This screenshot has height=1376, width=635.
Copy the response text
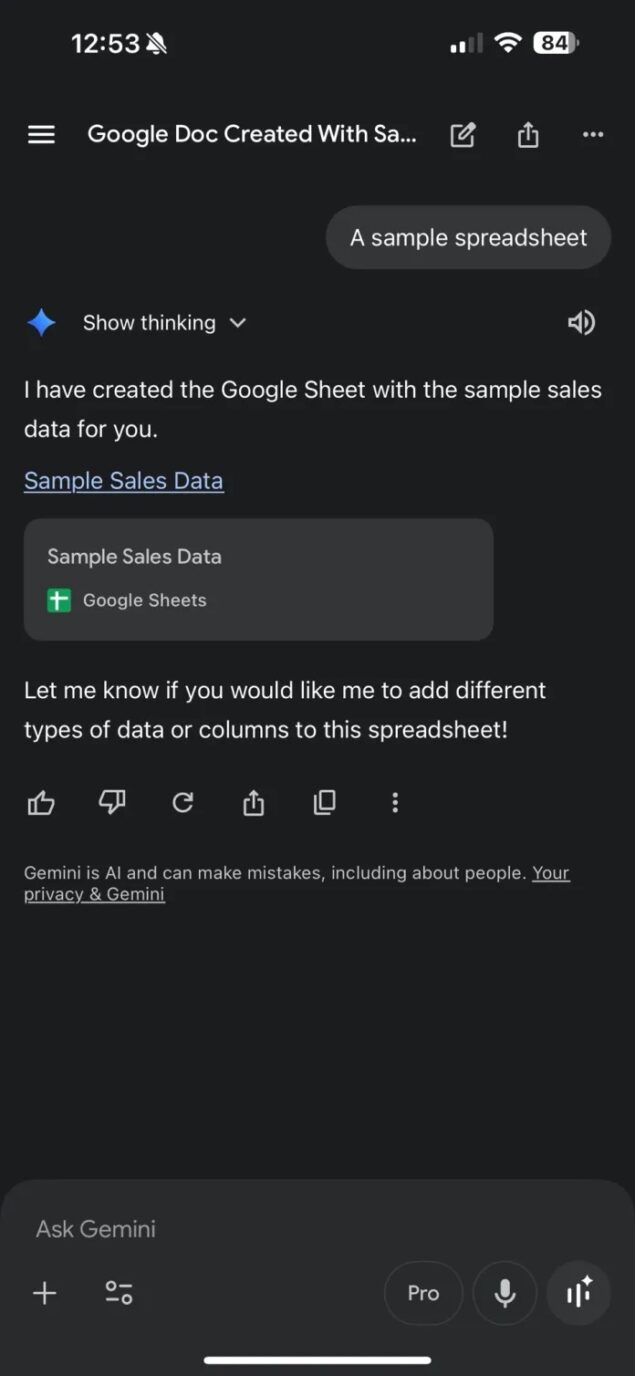coord(325,802)
